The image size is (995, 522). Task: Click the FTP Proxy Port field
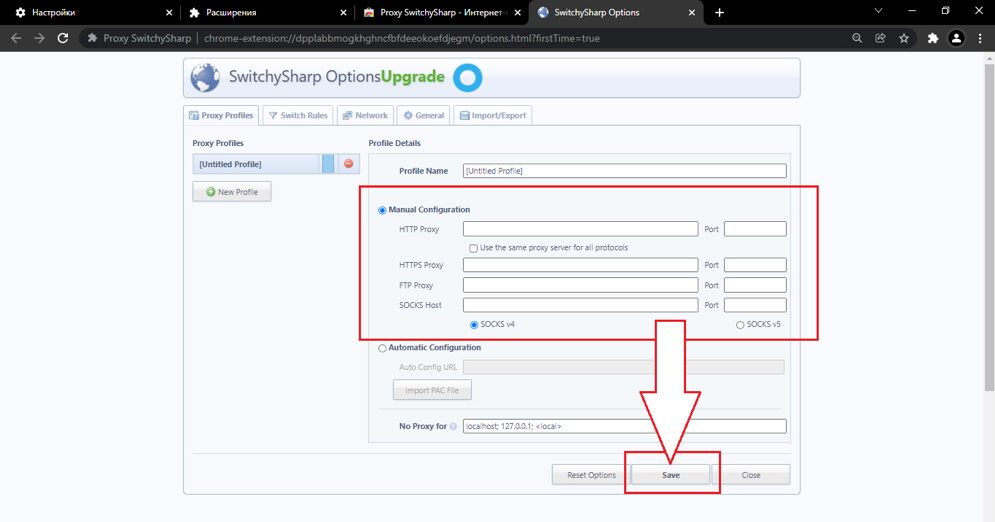point(755,285)
